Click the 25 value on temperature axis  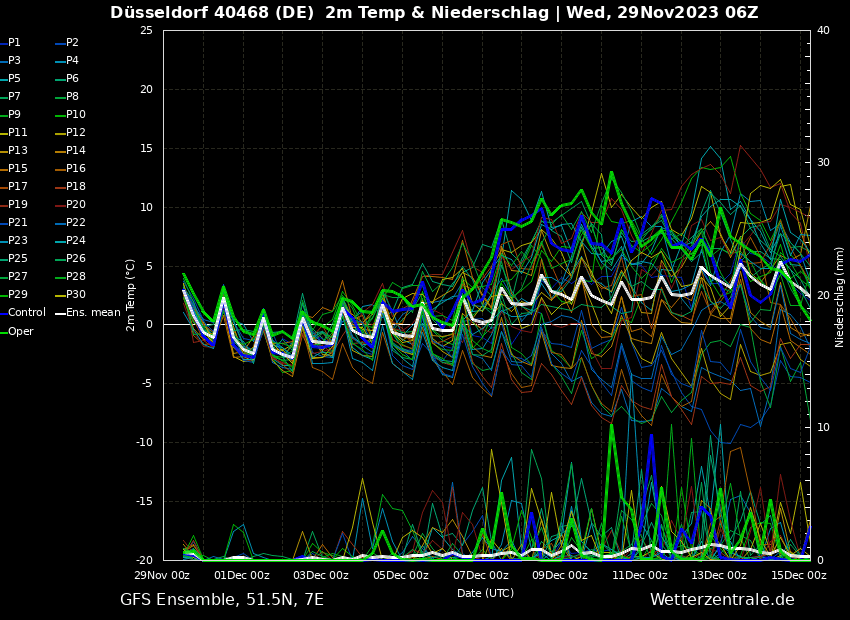pyautogui.click(x=146, y=30)
